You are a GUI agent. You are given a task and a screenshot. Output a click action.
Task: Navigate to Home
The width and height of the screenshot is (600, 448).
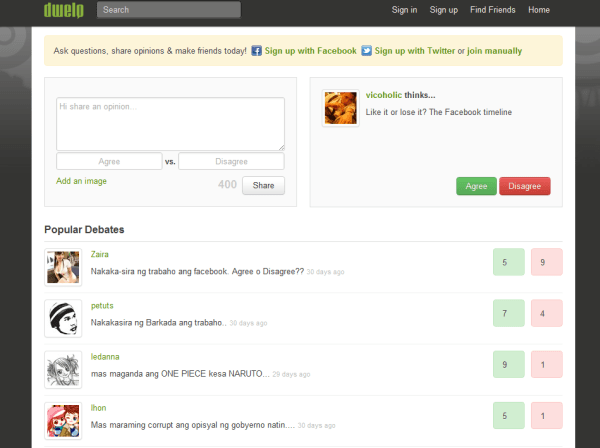click(x=539, y=10)
